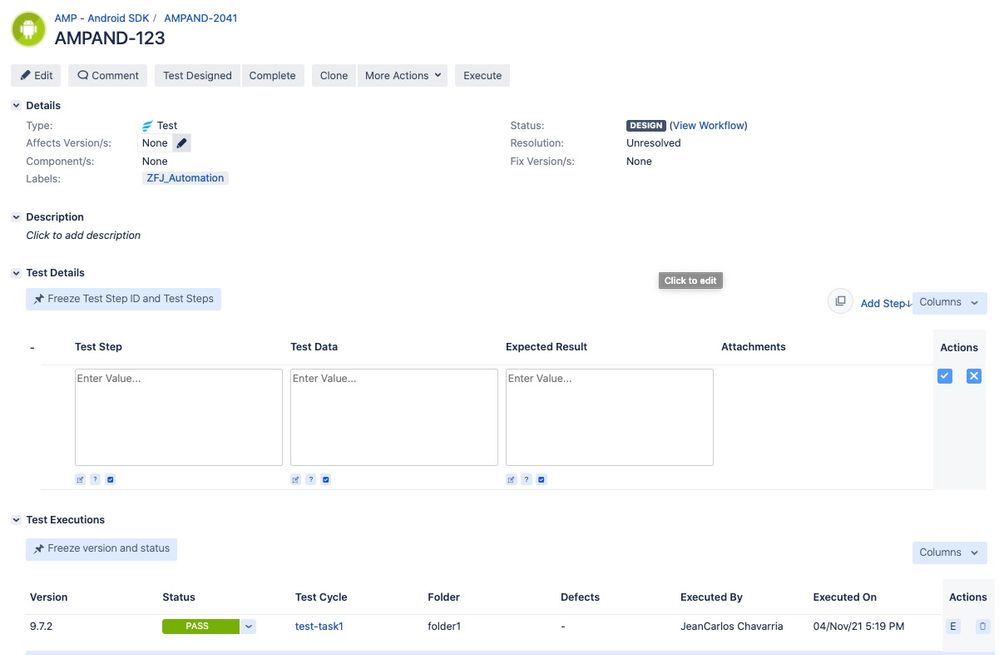
Task: Open the ZFJ_Automation label
Action: point(185,178)
